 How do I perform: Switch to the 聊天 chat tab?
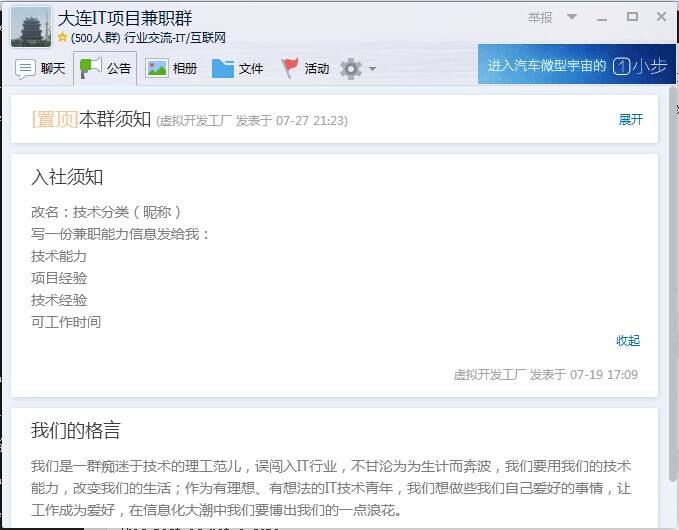(40, 68)
